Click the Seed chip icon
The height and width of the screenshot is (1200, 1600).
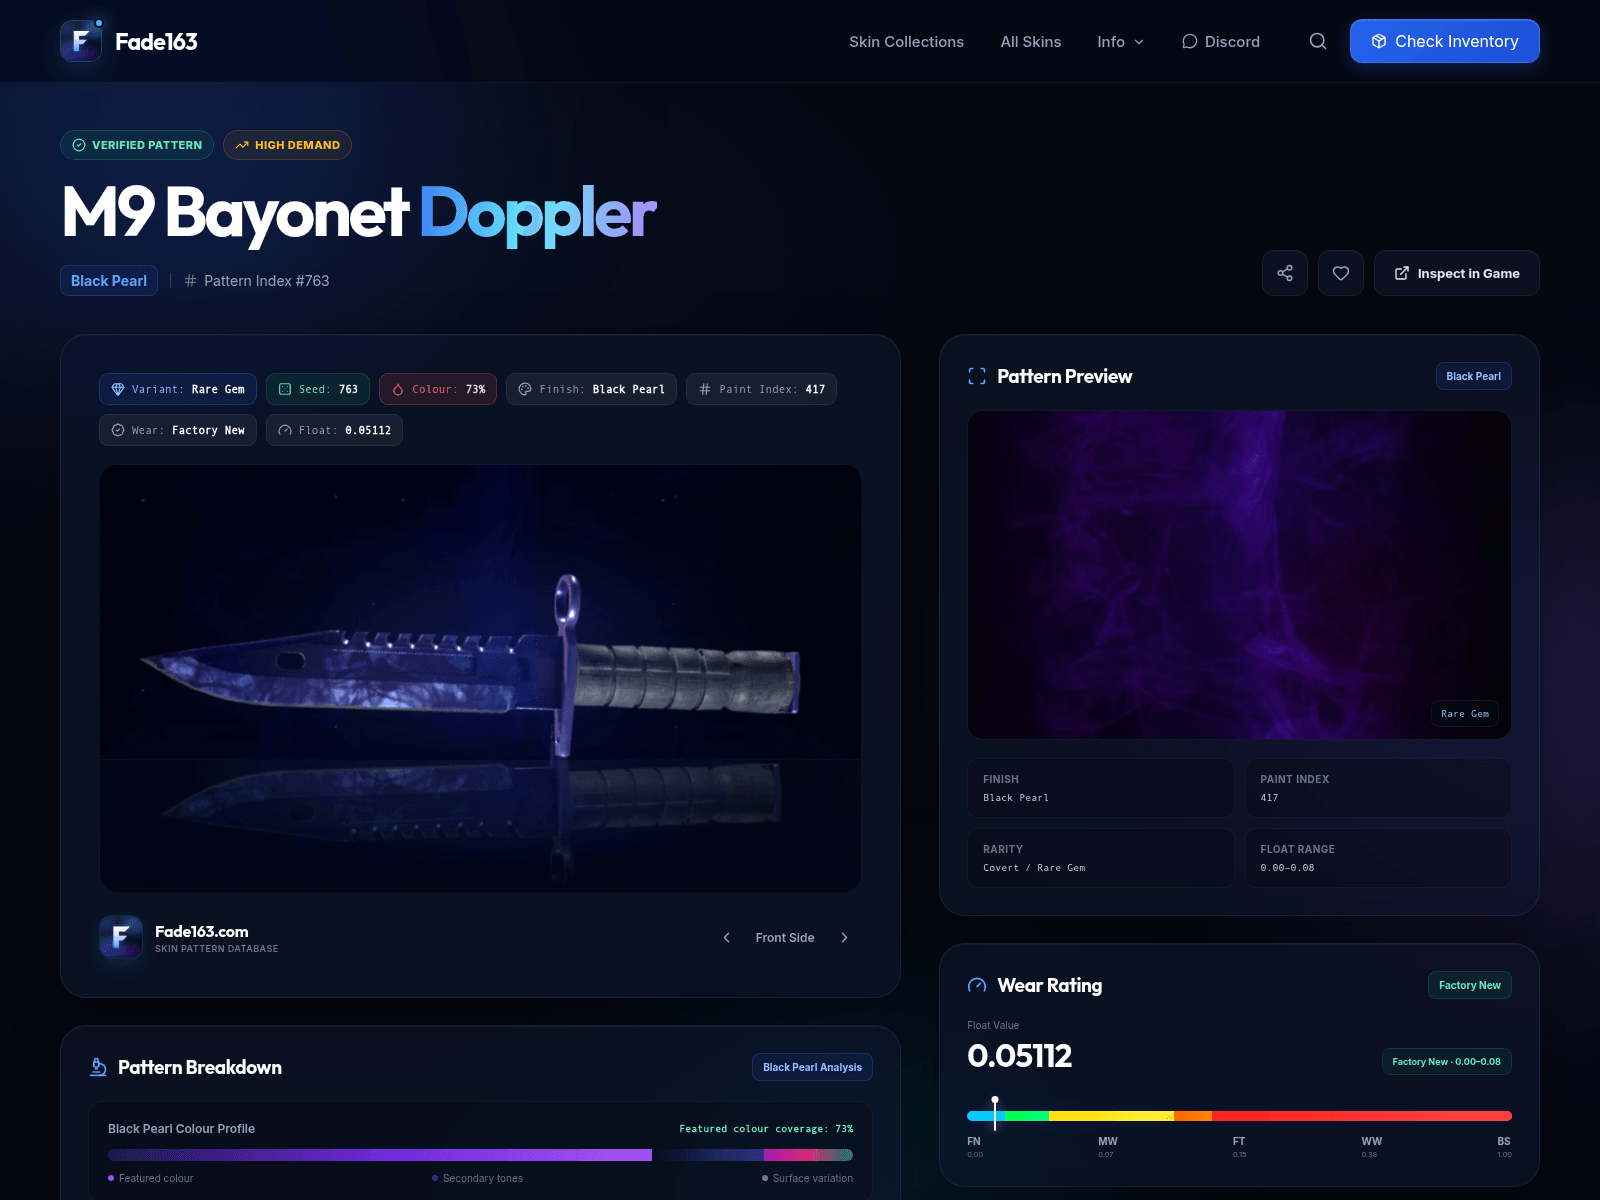(285, 389)
